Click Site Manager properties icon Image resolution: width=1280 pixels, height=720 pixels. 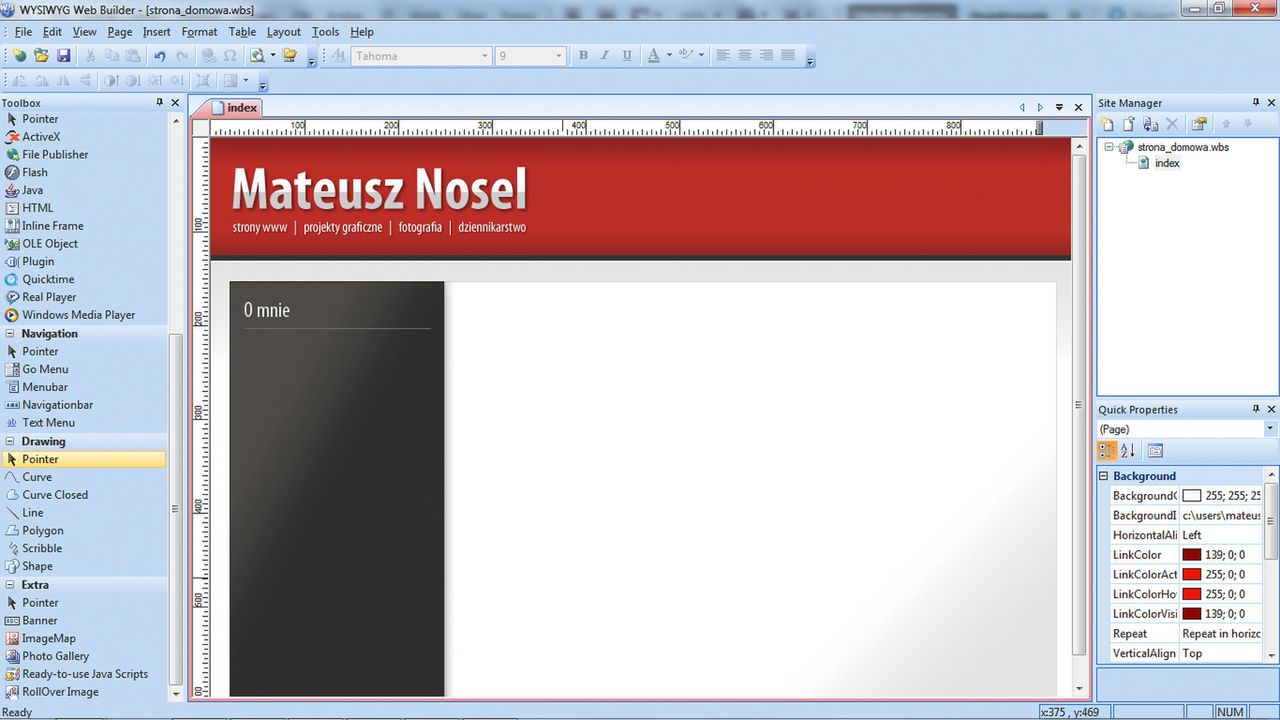tap(1199, 124)
